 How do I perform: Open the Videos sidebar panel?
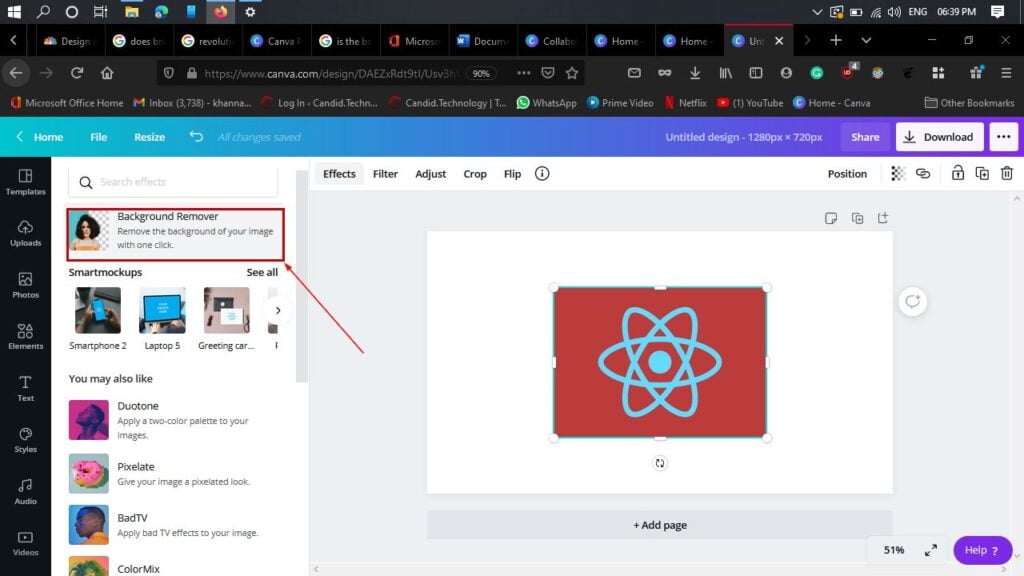tap(25, 543)
